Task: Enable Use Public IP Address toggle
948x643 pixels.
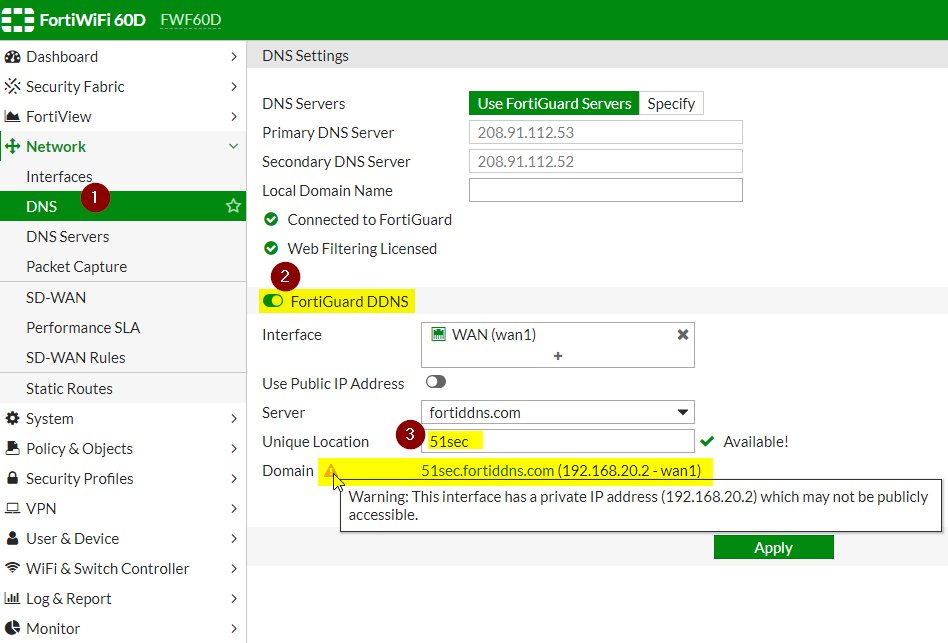Action: pyautogui.click(x=436, y=382)
